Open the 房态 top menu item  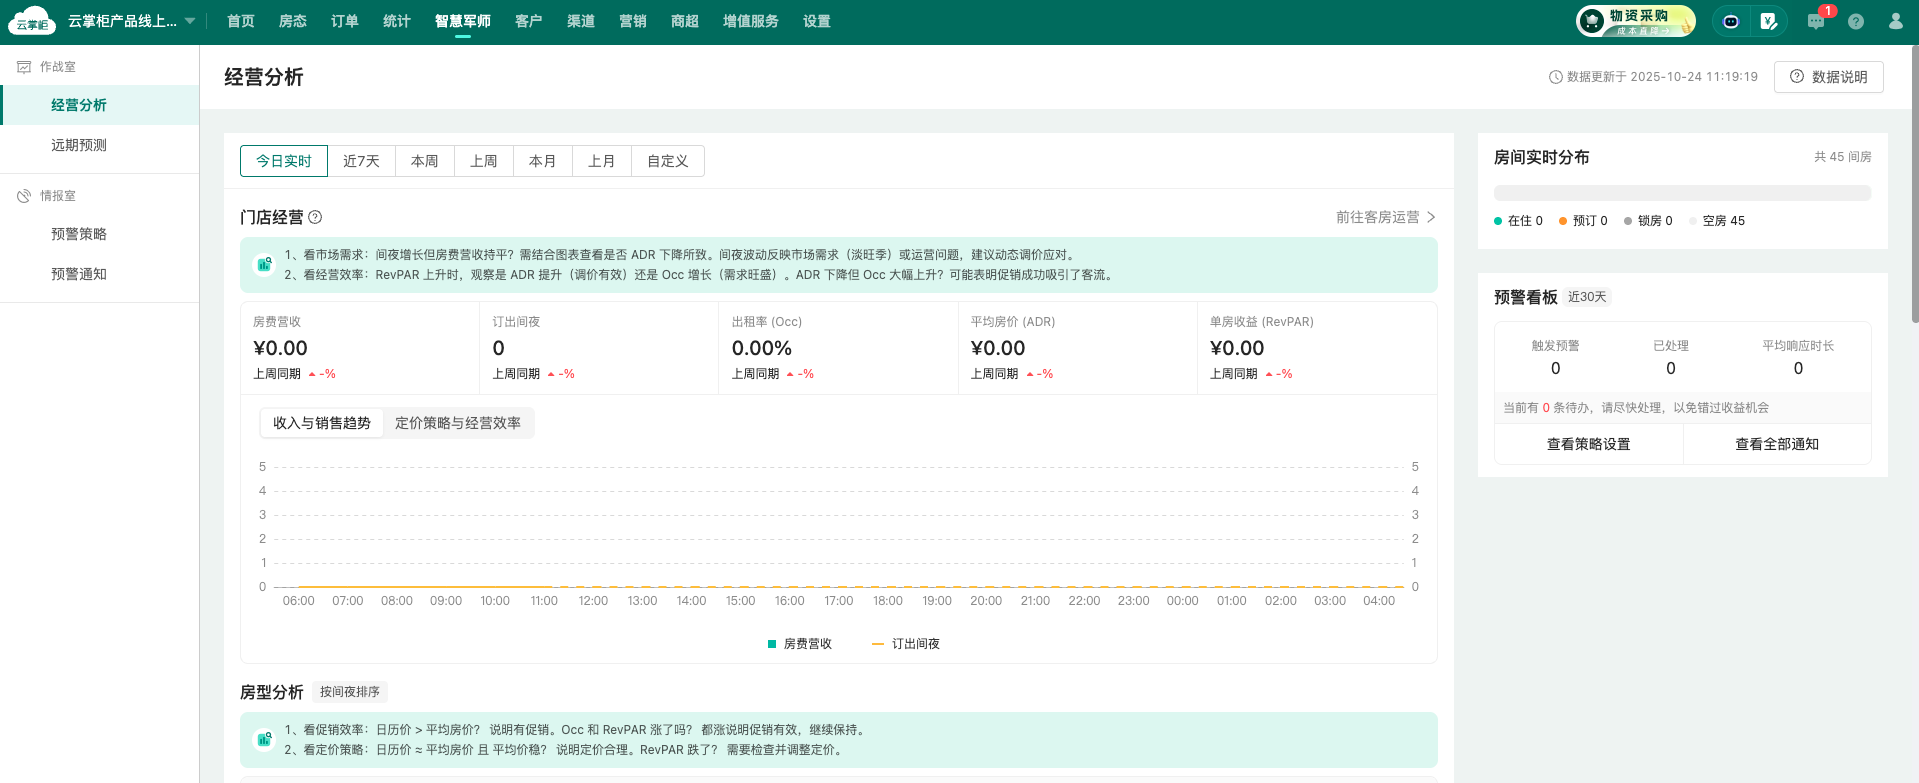pos(293,21)
